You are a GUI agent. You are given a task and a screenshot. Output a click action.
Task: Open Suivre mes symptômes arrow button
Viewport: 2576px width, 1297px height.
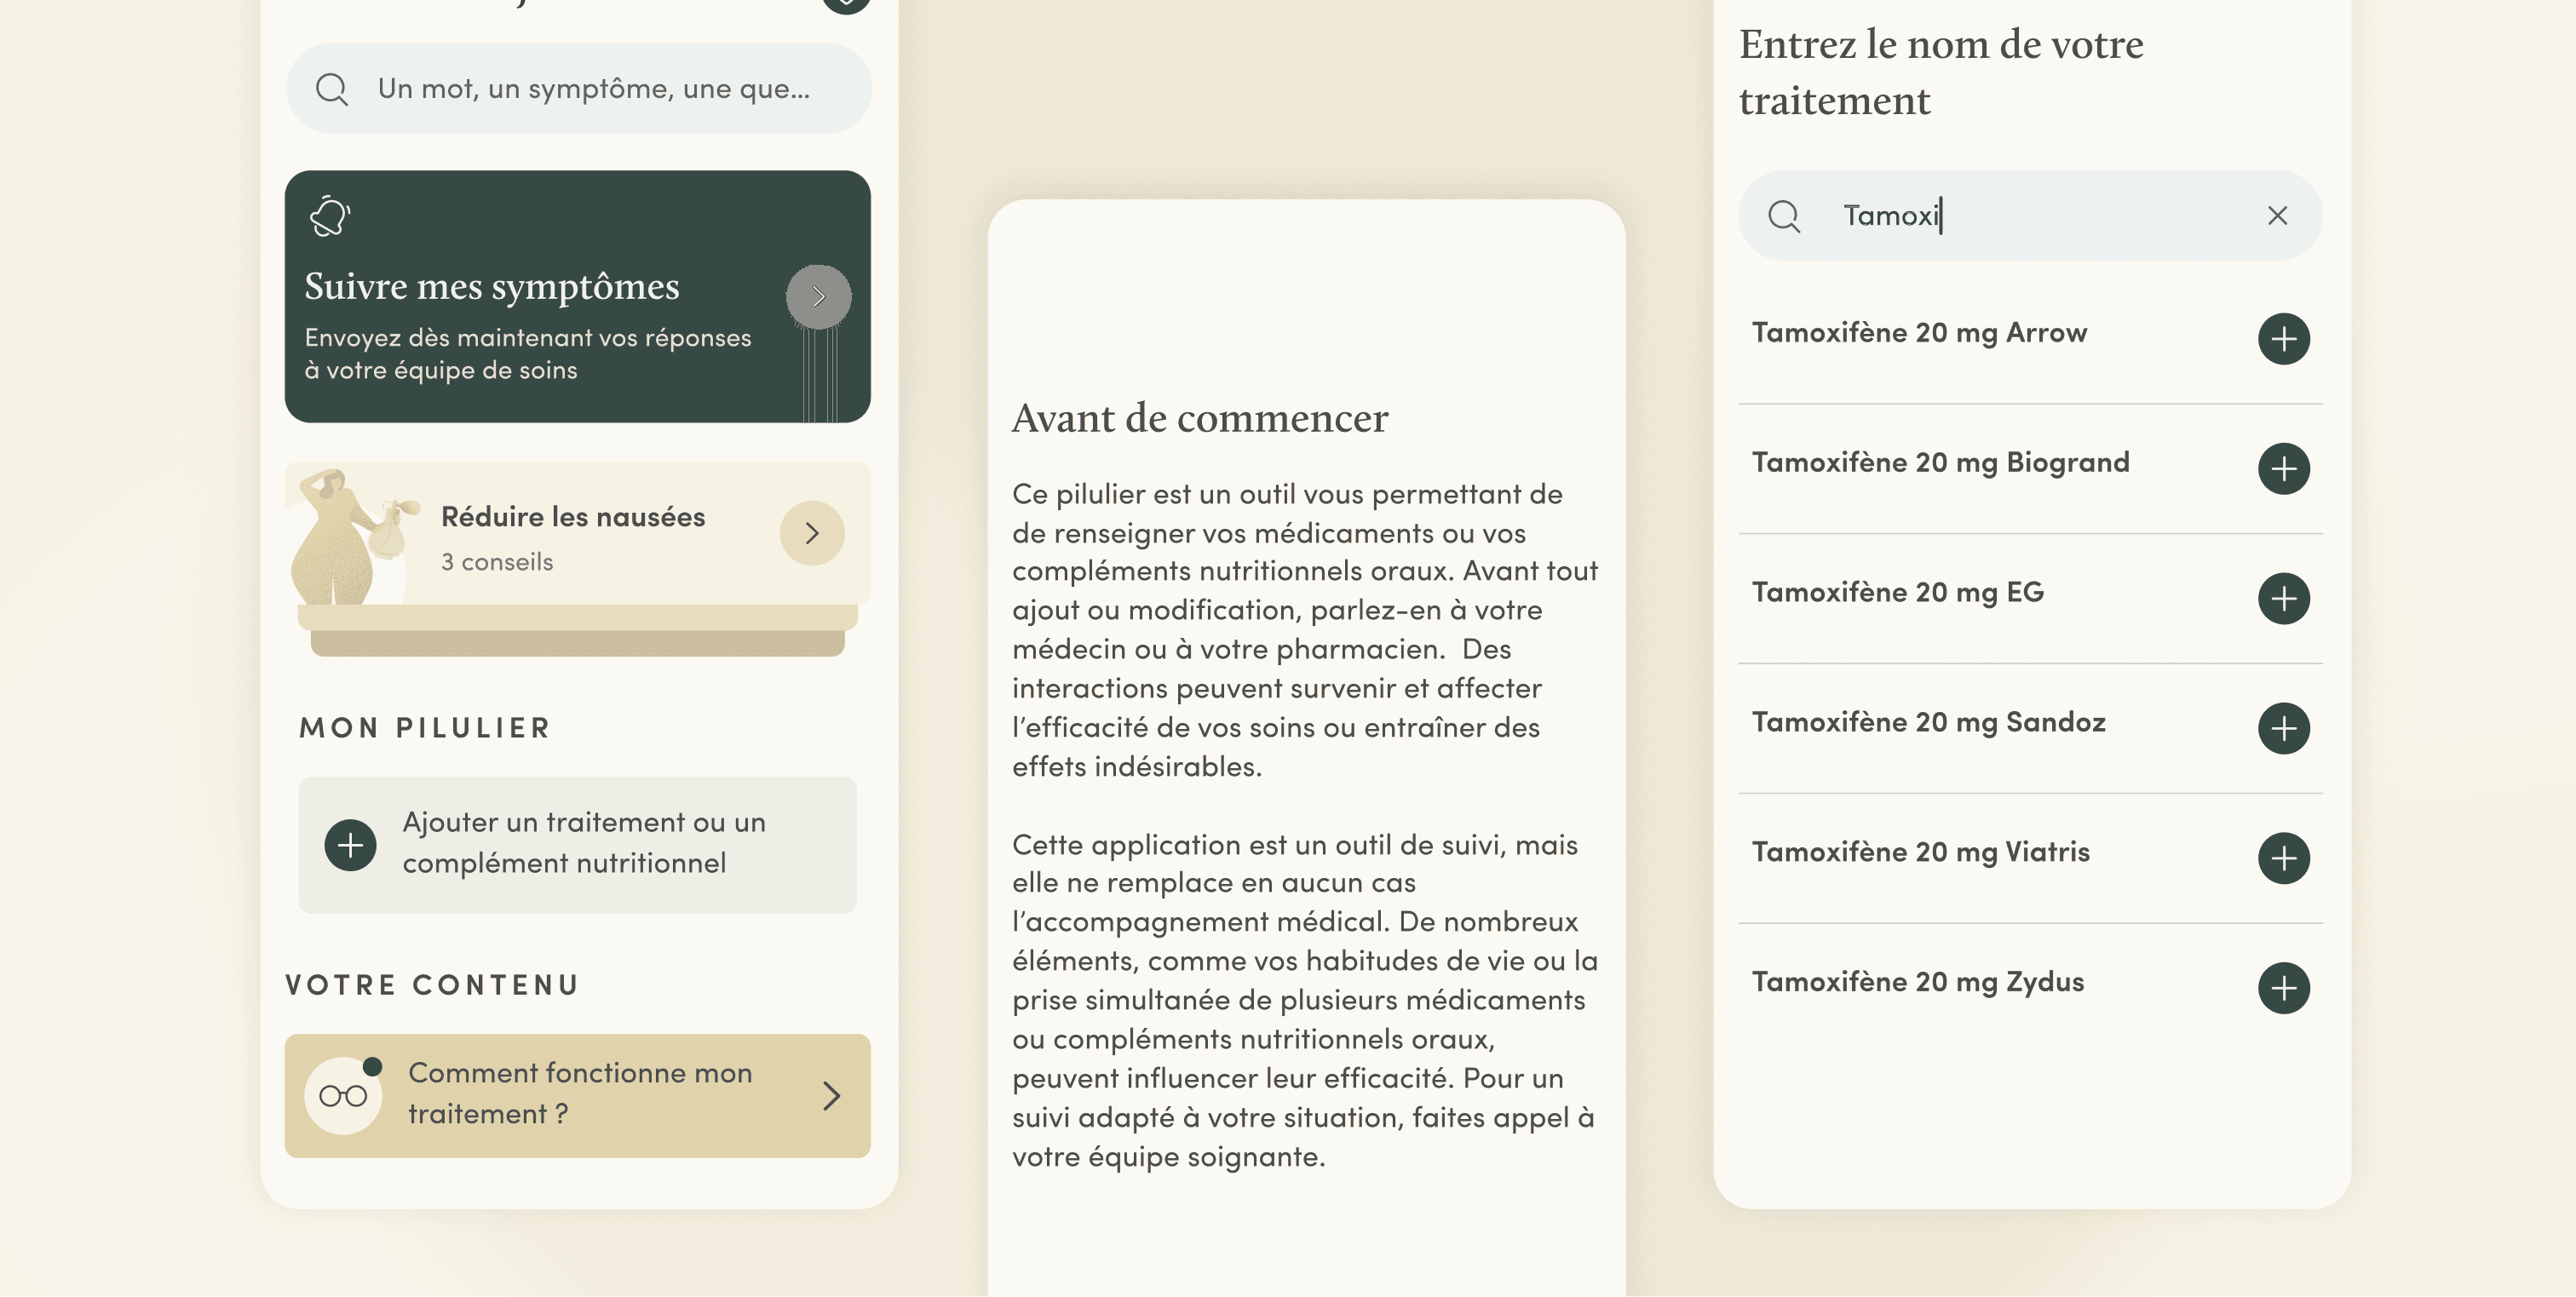click(818, 297)
